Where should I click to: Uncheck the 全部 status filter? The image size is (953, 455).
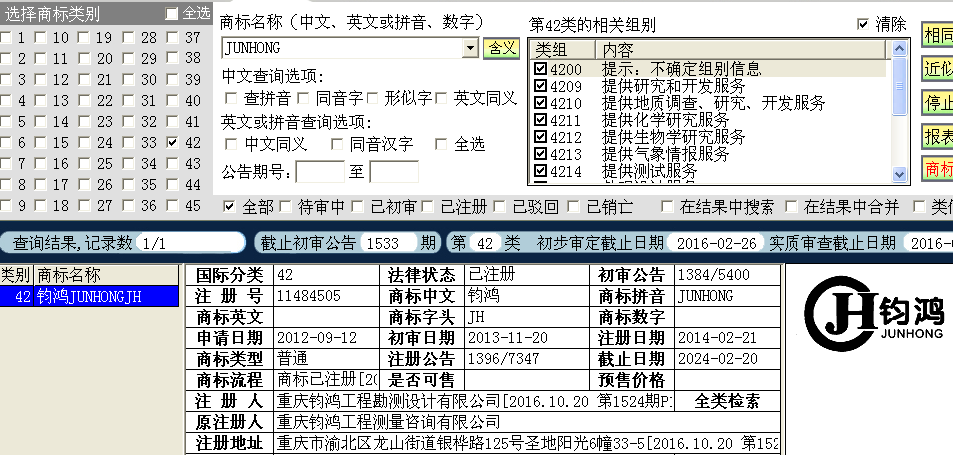(x=229, y=207)
